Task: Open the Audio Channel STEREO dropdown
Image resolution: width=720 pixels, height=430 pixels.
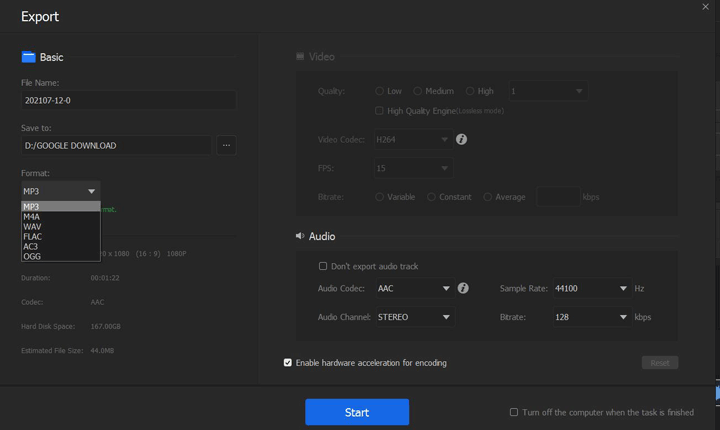Action: [x=414, y=317]
